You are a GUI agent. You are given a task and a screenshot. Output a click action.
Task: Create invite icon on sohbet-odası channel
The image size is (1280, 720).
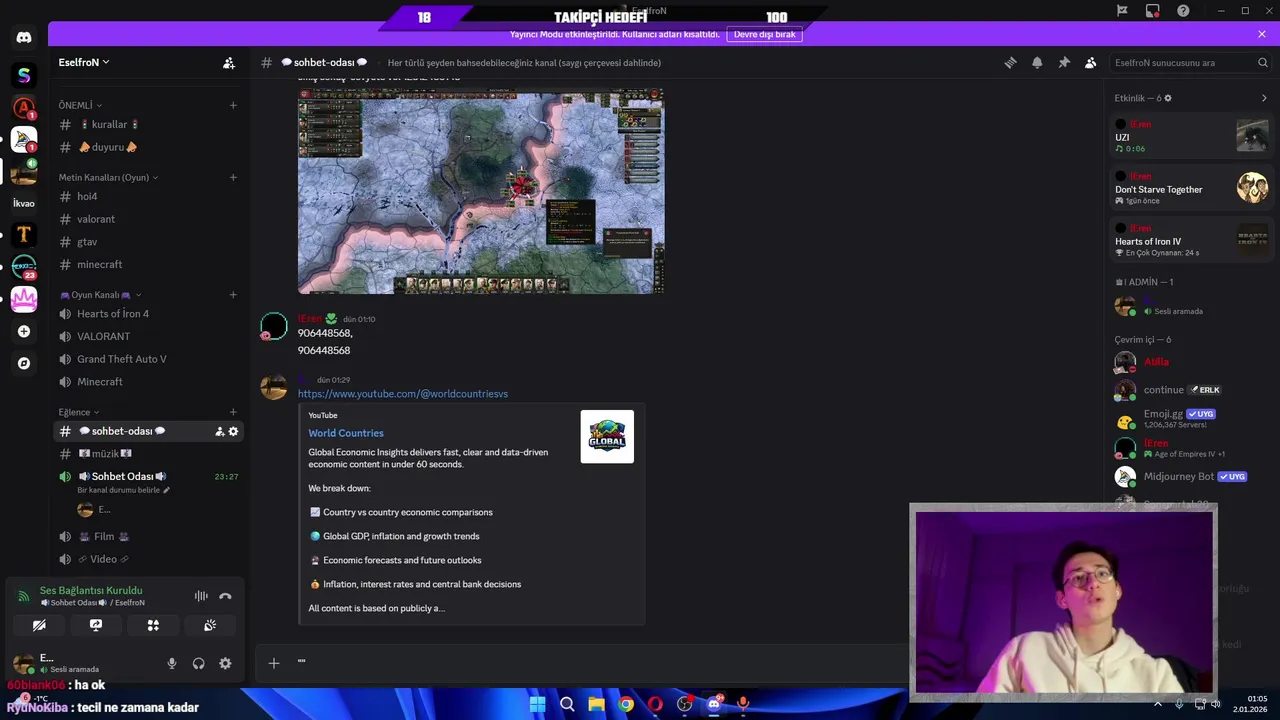[x=219, y=431]
